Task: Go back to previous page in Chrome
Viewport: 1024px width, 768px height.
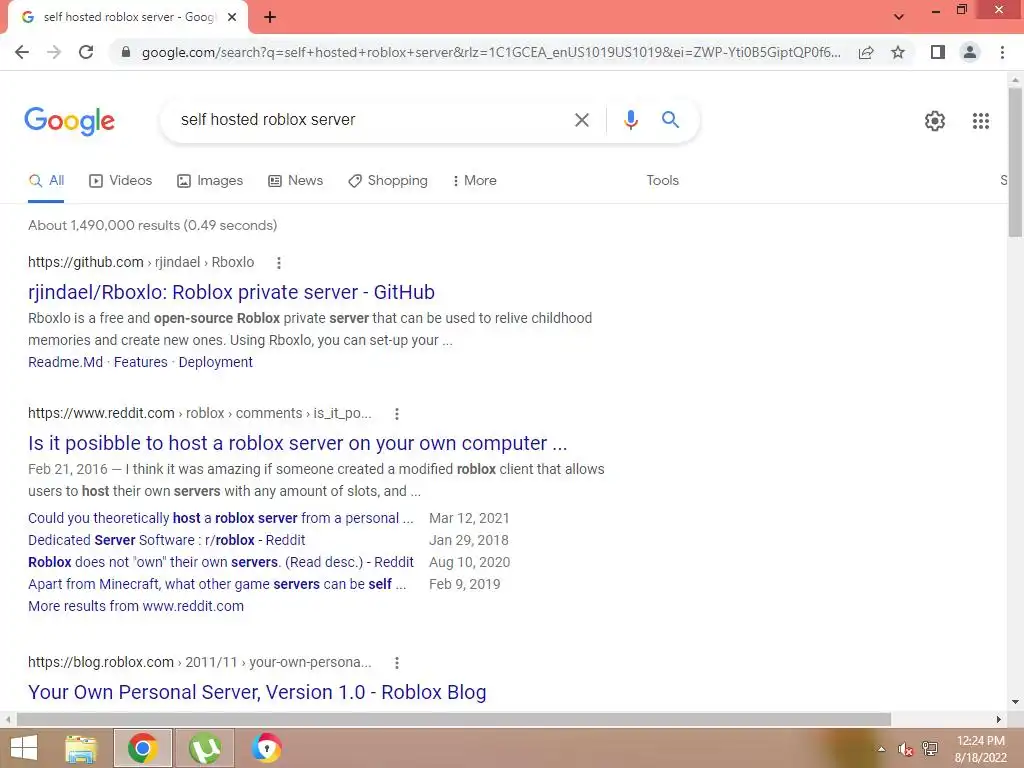Action: click(22, 52)
